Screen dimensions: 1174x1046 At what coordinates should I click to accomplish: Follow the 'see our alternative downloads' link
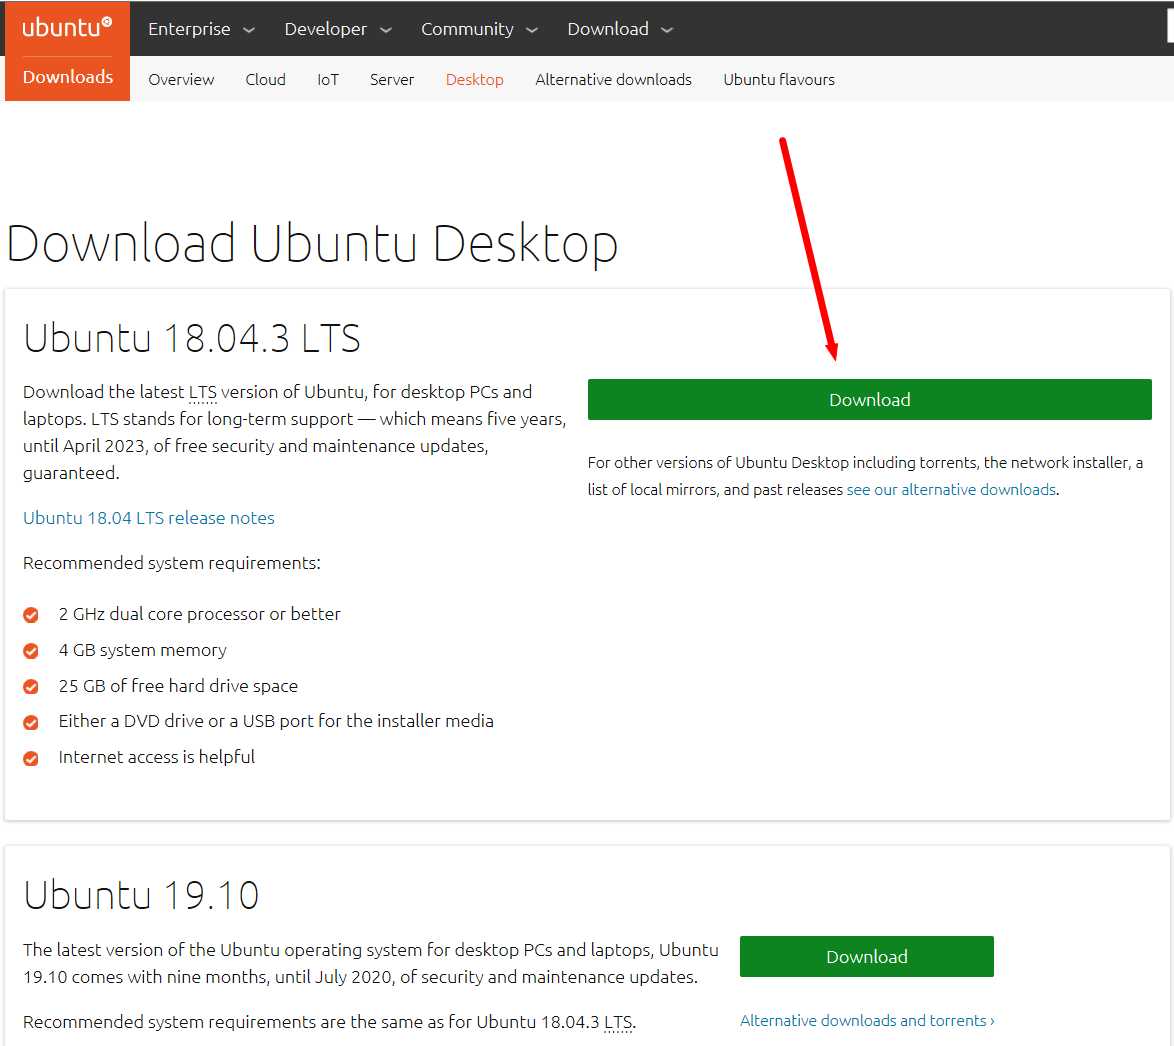pyautogui.click(x=951, y=489)
